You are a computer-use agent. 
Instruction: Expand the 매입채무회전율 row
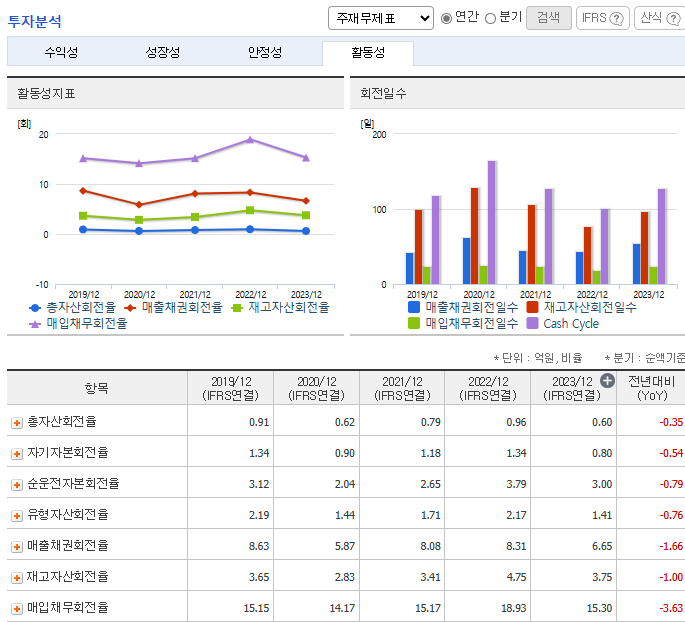pos(17,609)
